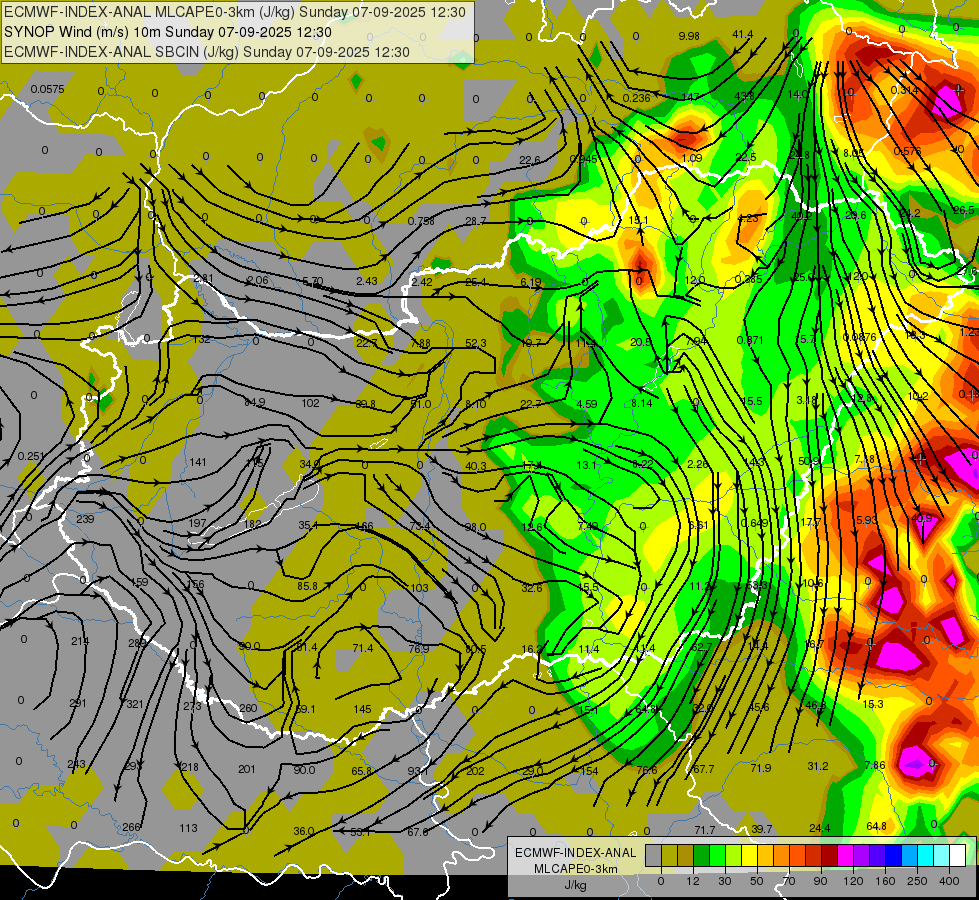Click the legend scale label '30'
The width and height of the screenshot is (979, 900).
pyautogui.click(x=724, y=881)
